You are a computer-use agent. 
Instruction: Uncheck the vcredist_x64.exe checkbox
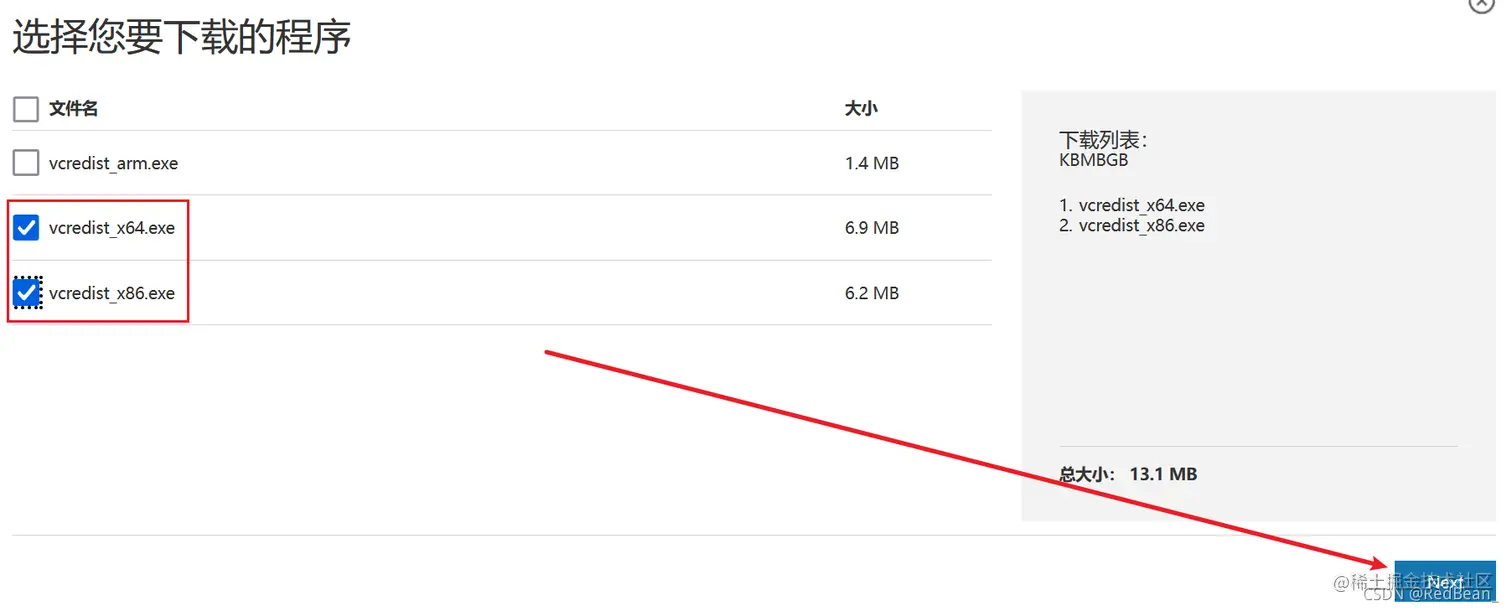26,228
